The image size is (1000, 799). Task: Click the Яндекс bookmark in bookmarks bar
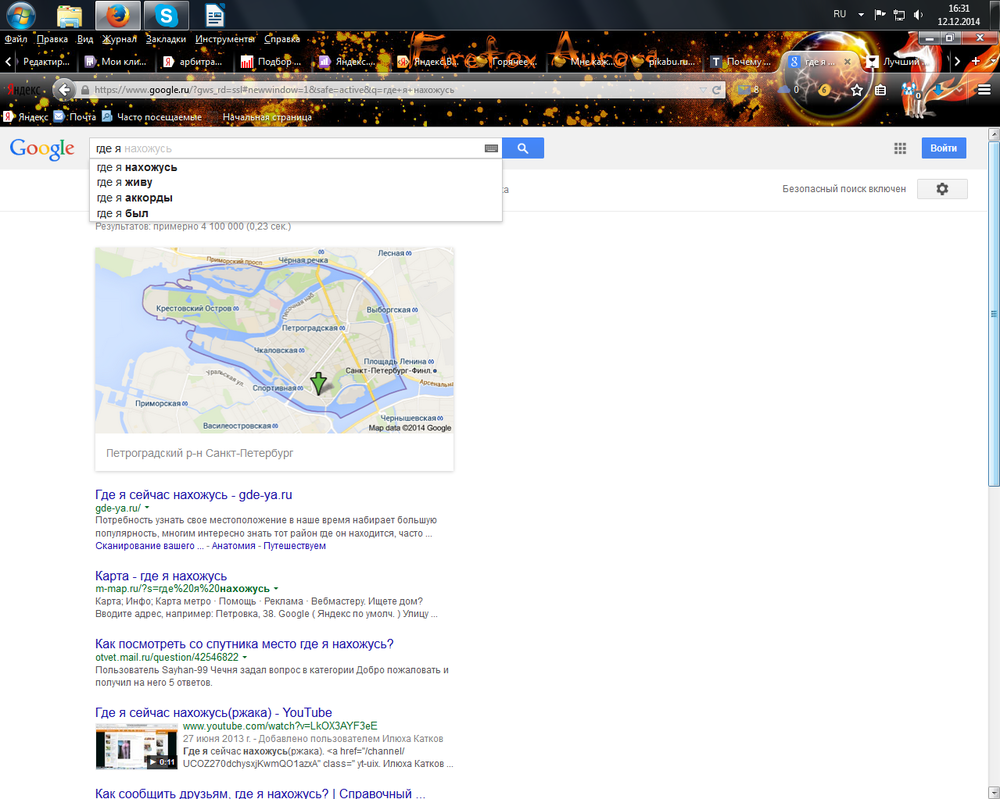(x=26, y=117)
